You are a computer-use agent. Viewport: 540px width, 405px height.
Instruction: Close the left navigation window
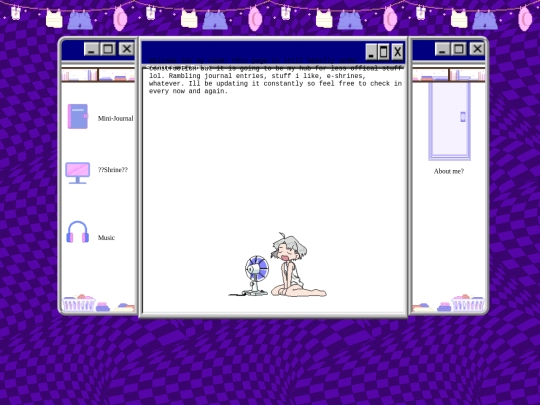pyautogui.click(x=126, y=49)
